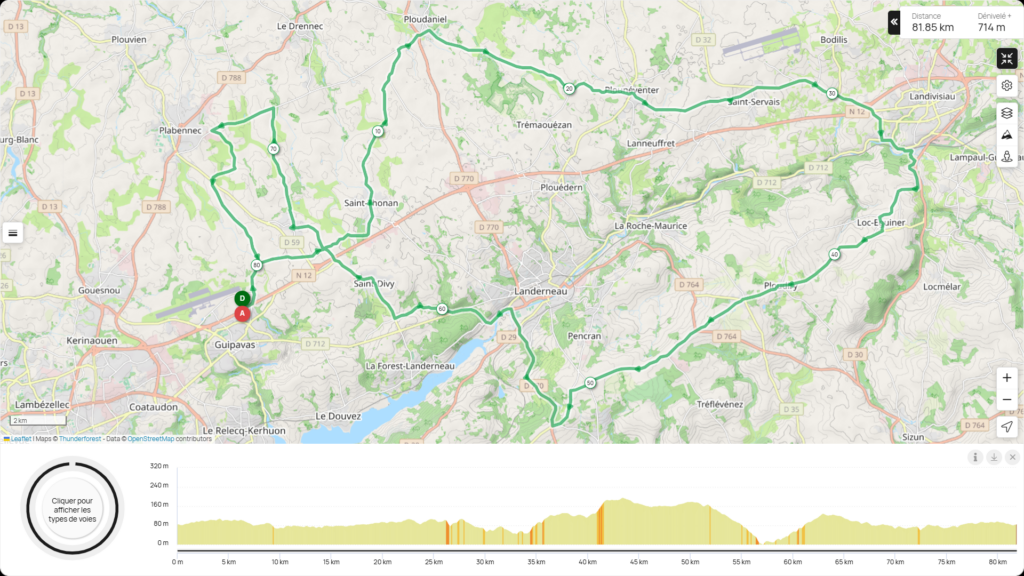Zoom out of the map
Image resolution: width=1024 pixels, height=576 pixels.
(1006, 400)
